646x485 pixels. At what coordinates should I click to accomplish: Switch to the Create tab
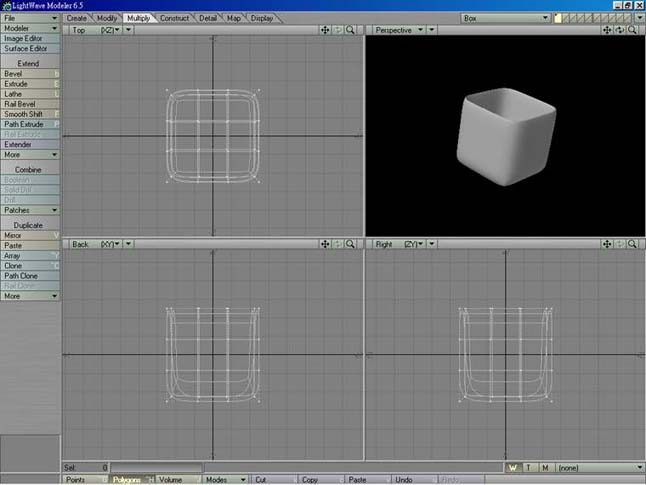tap(77, 18)
